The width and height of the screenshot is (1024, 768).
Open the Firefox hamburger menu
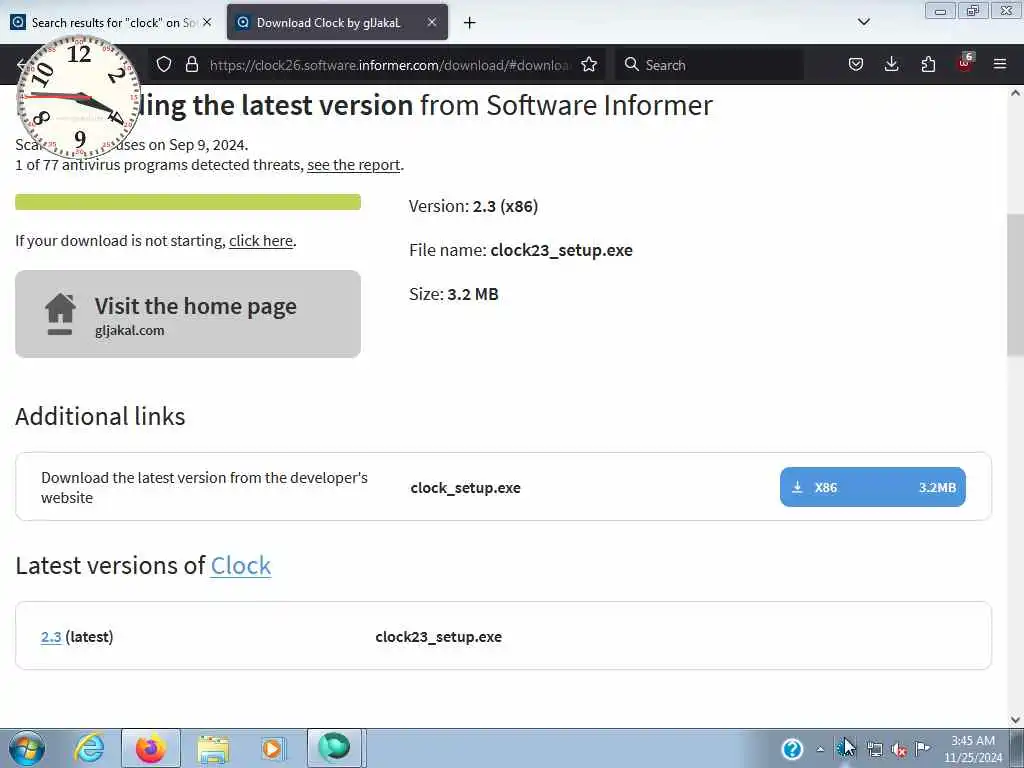[x=1000, y=65]
